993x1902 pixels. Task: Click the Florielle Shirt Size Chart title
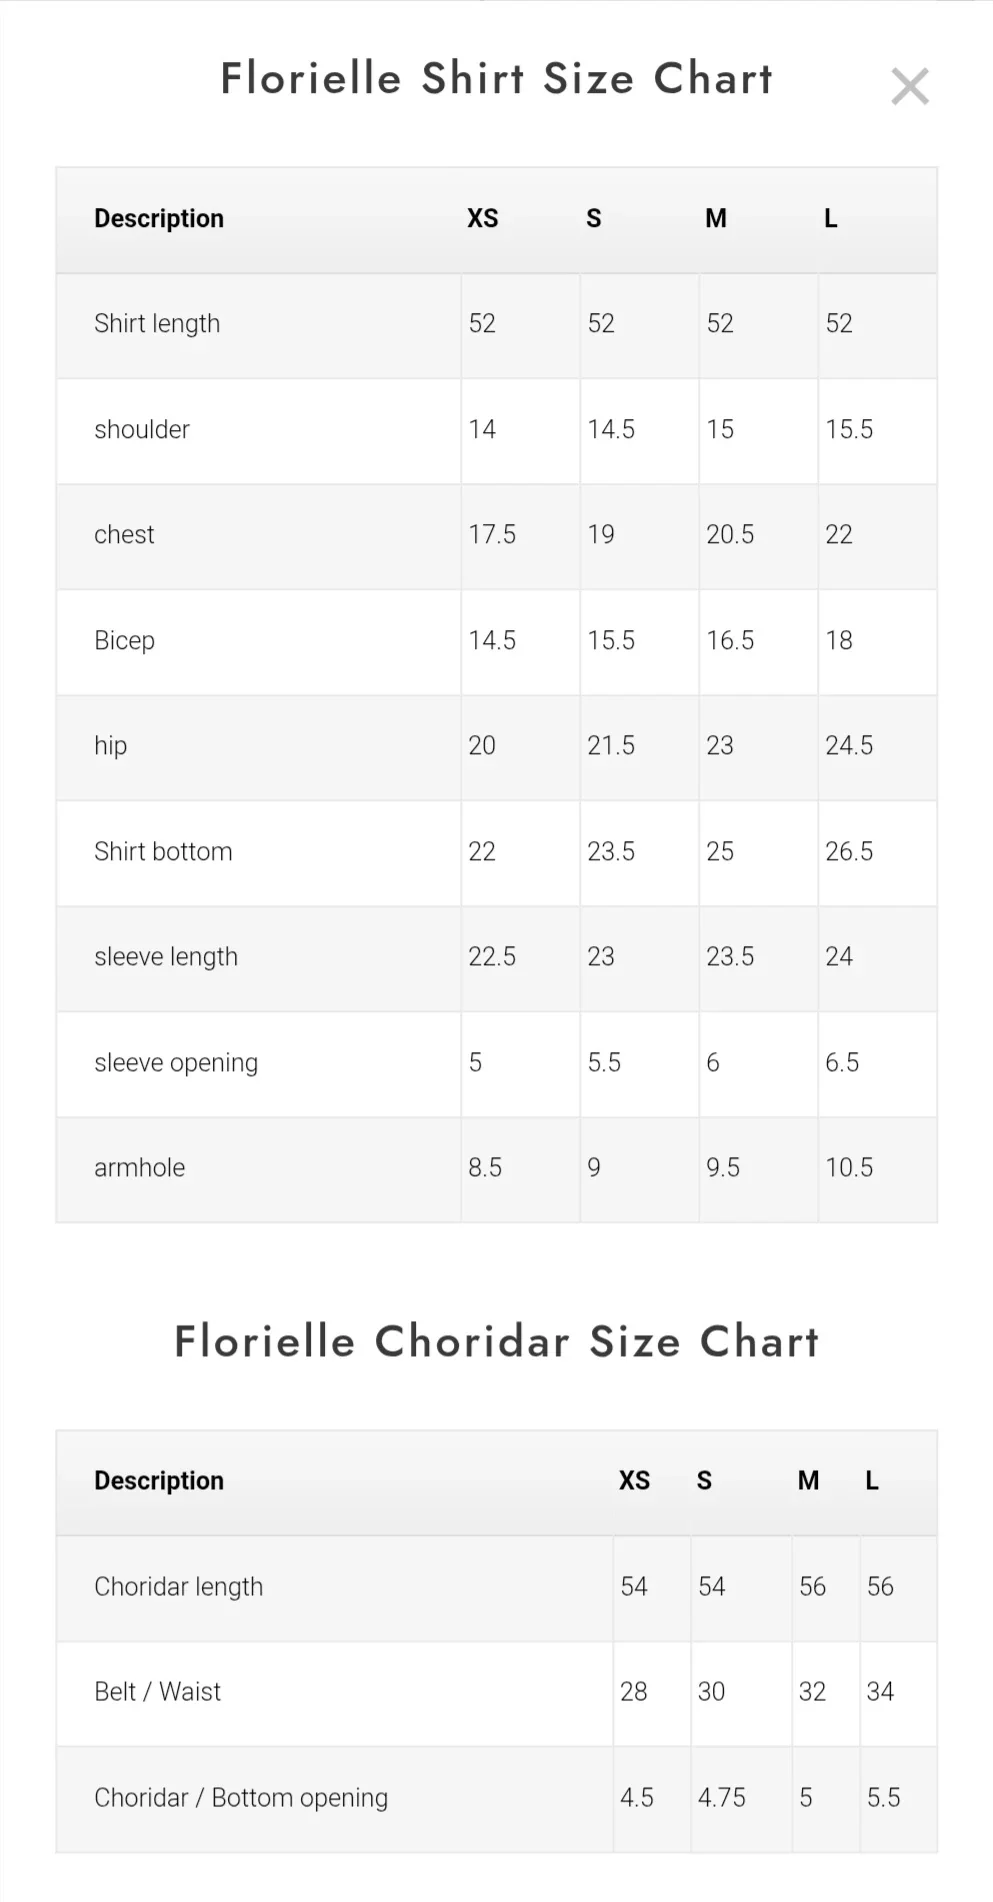[x=496, y=79]
